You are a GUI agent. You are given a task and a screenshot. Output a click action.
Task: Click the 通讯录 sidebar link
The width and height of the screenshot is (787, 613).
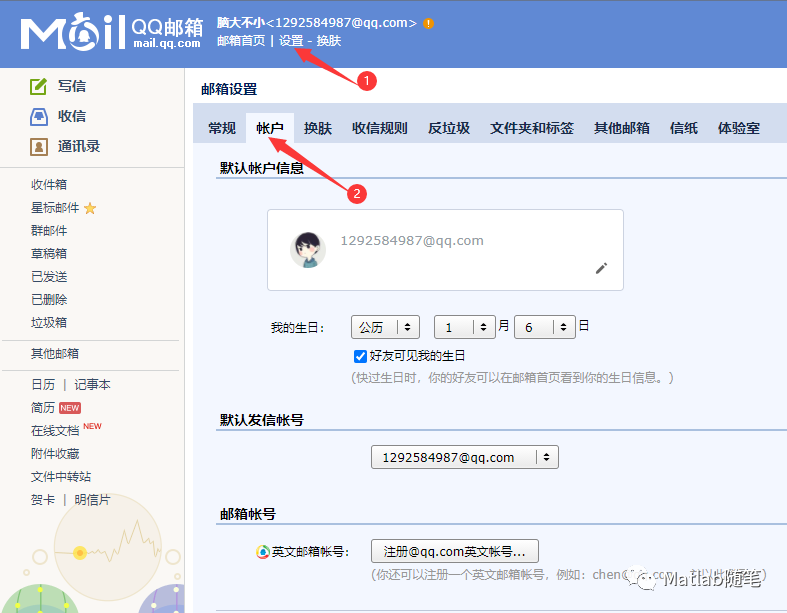79,147
